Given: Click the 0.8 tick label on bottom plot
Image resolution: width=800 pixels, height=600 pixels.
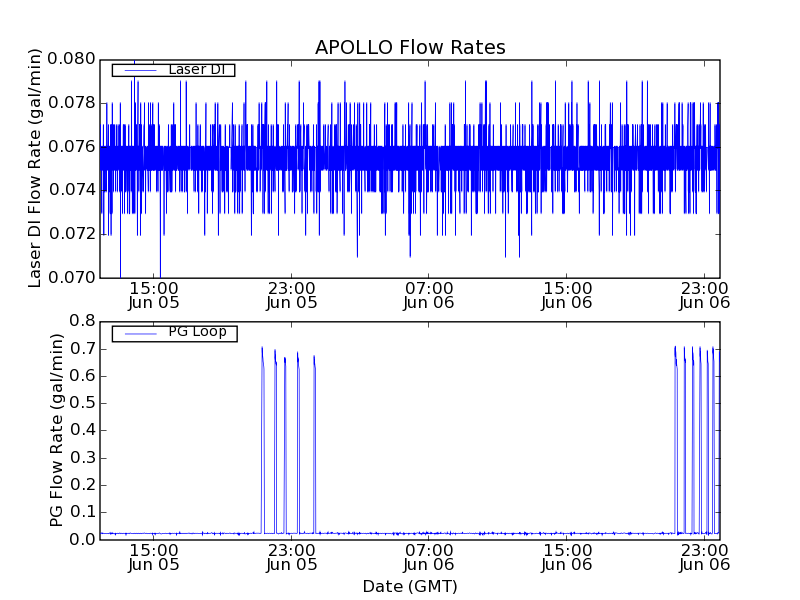Looking at the screenshot, I should coord(81,321).
